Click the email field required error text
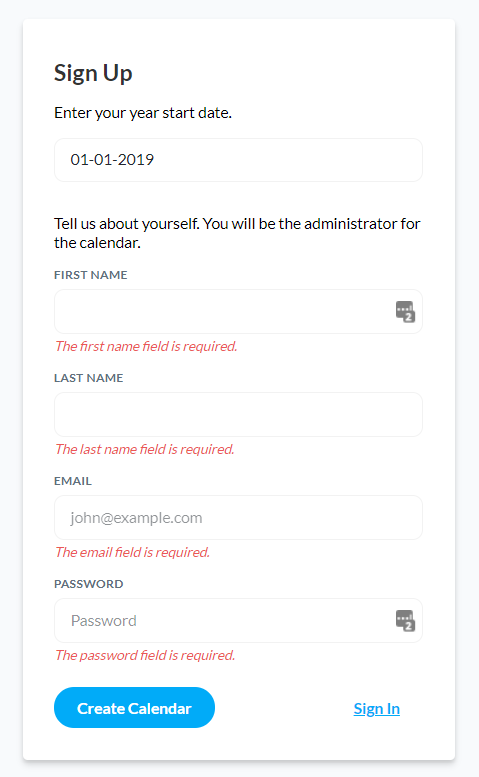This screenshot has height=777, width=479. (133, 553)
